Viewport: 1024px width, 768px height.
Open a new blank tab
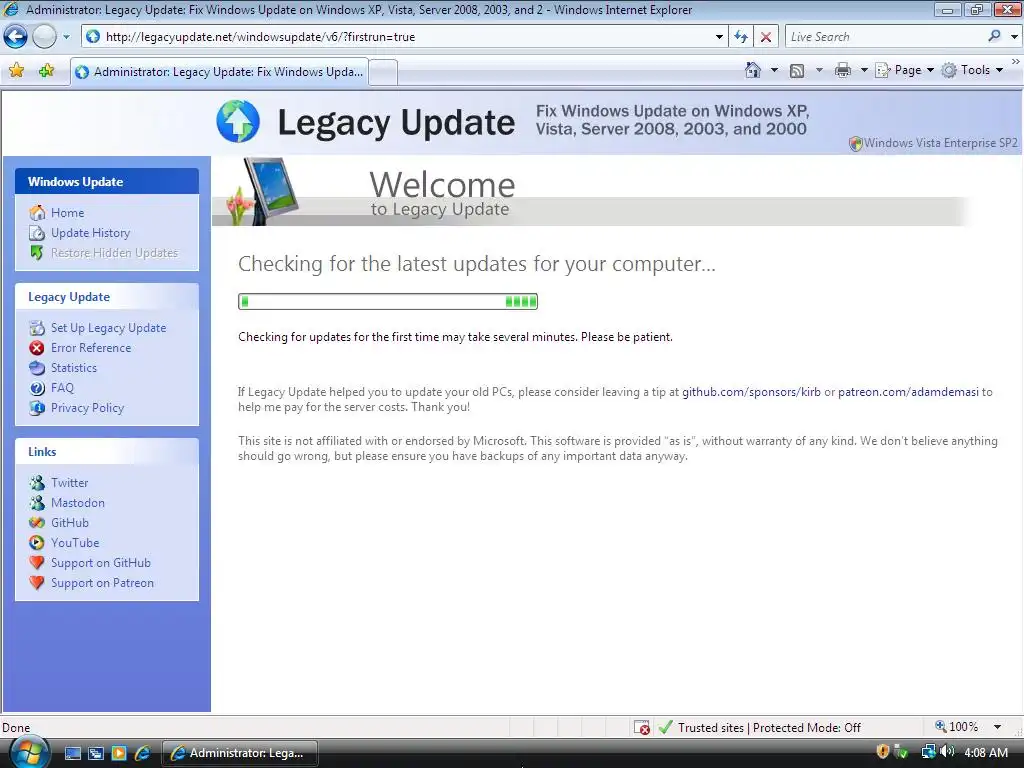tap(383, 72)
